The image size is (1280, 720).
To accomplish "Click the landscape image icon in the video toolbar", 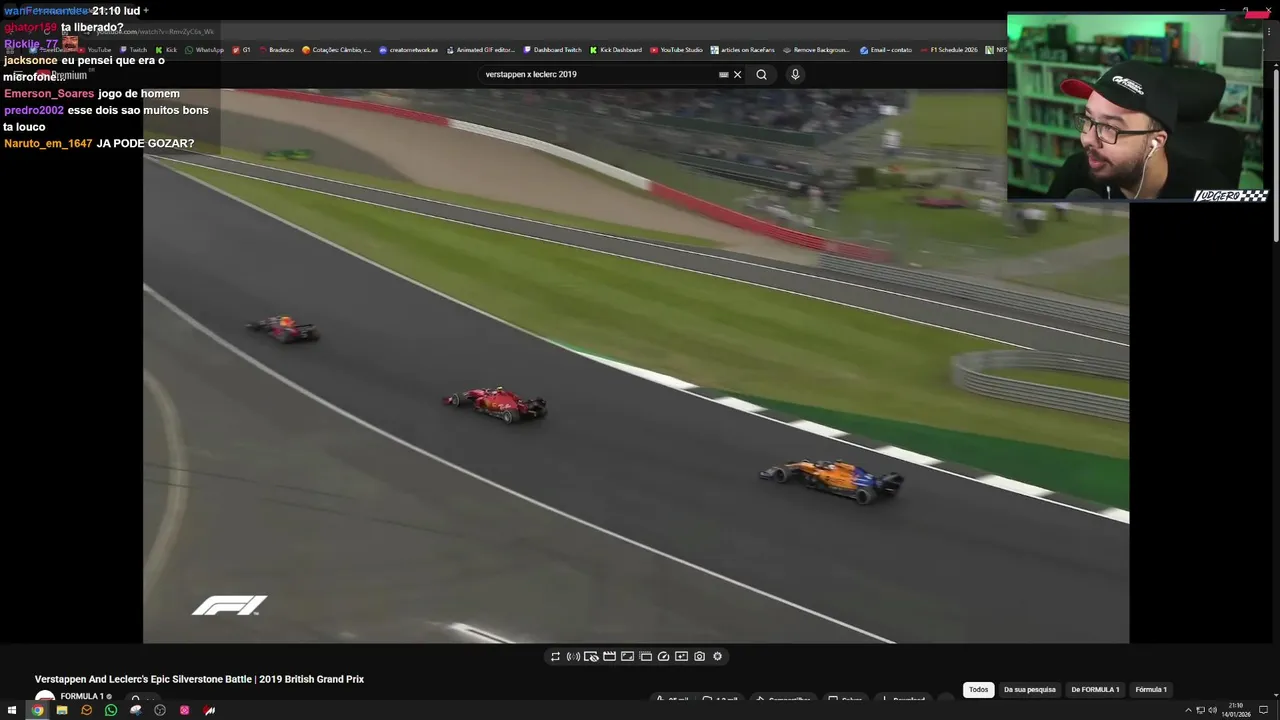I will (627, 657).
